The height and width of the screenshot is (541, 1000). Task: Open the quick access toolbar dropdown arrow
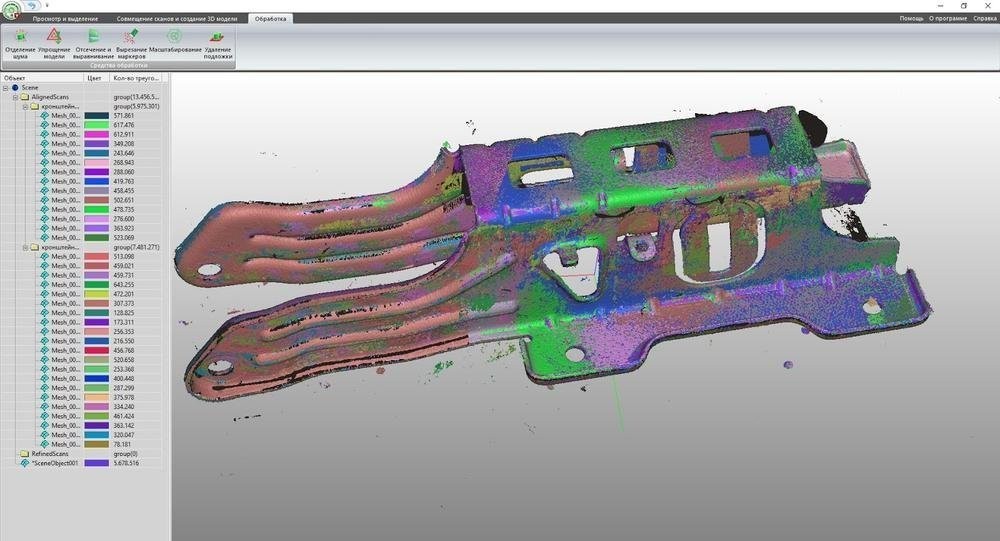[x=47, y=5]
